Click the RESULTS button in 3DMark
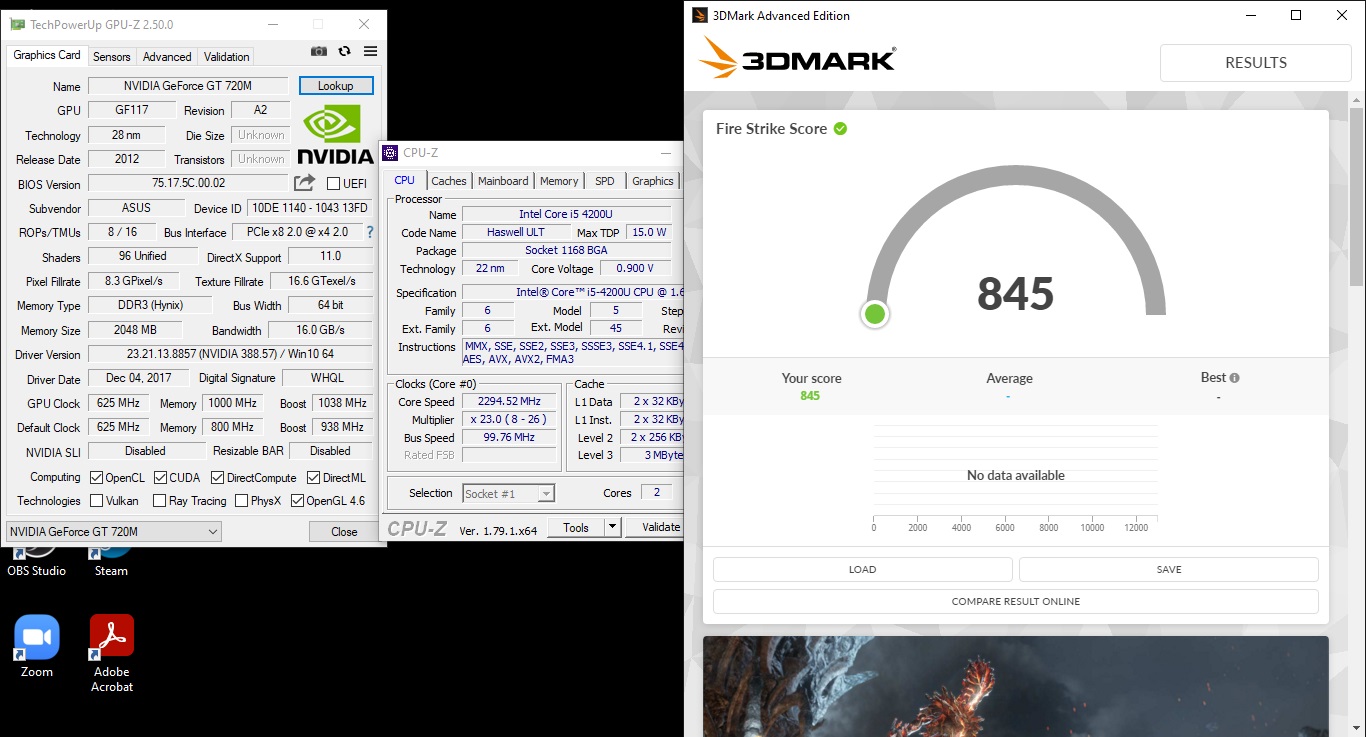Image resolution: width=1366 pixels, height=737 pixels. [x=1256, y=62]
